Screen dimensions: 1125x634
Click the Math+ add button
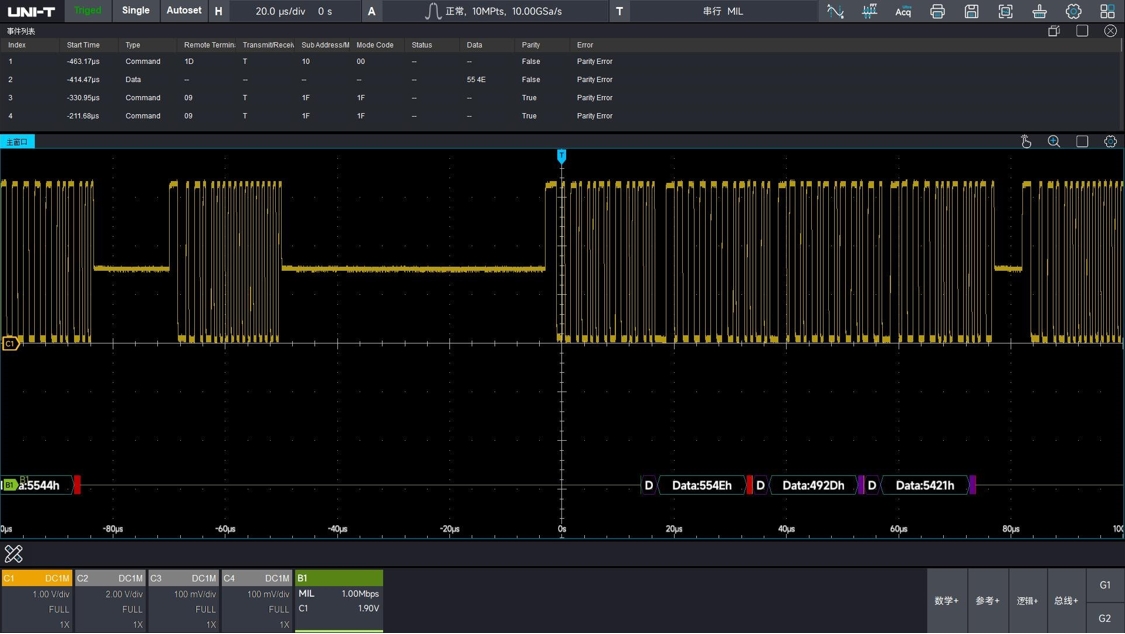tap(946, 600)
